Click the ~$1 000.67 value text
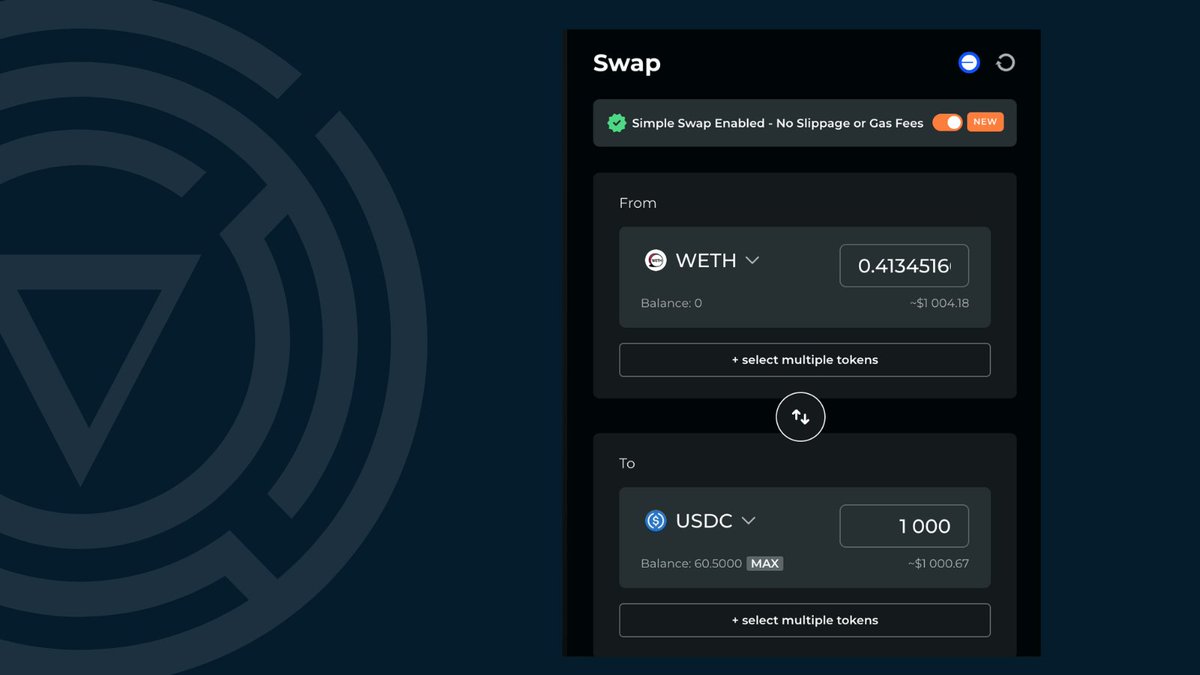The width and height of the screenshot is (1200, 675). [x=939, y=564]
